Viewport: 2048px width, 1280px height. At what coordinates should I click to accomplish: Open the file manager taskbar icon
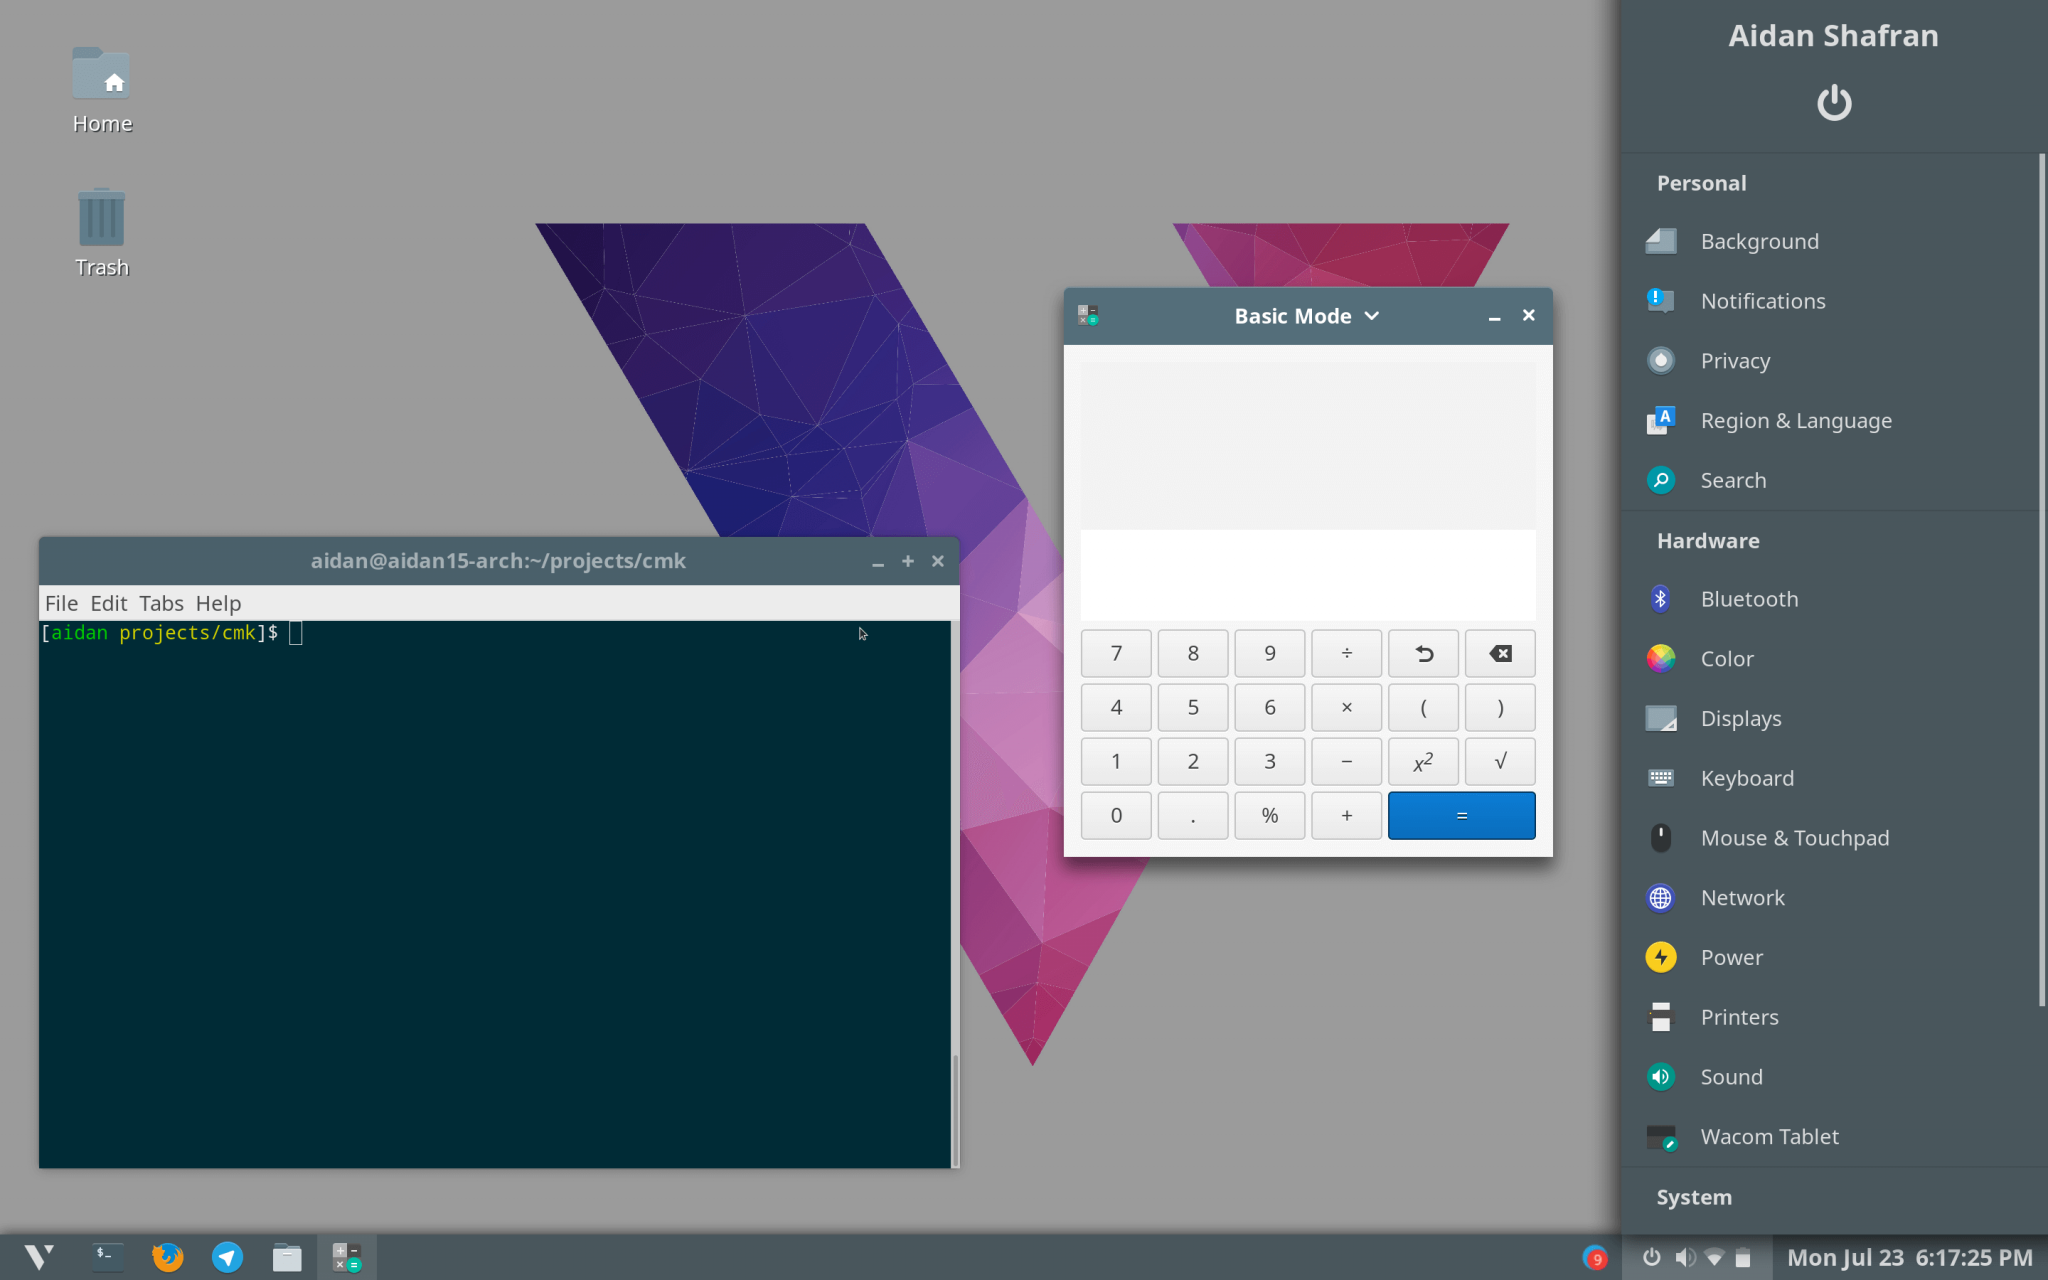click(287, 1257)
